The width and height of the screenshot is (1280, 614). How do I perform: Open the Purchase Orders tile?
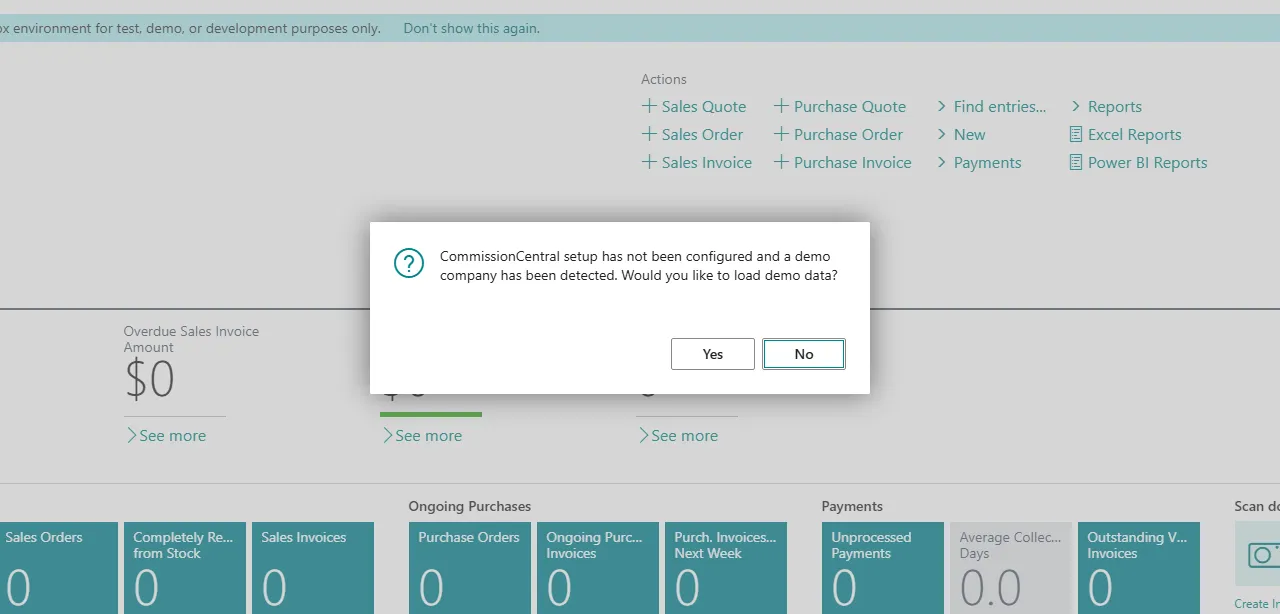point(469,568)
